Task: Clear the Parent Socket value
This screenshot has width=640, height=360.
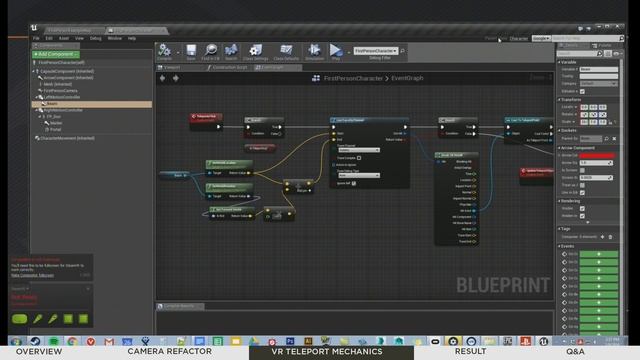Action: [614, 139]
